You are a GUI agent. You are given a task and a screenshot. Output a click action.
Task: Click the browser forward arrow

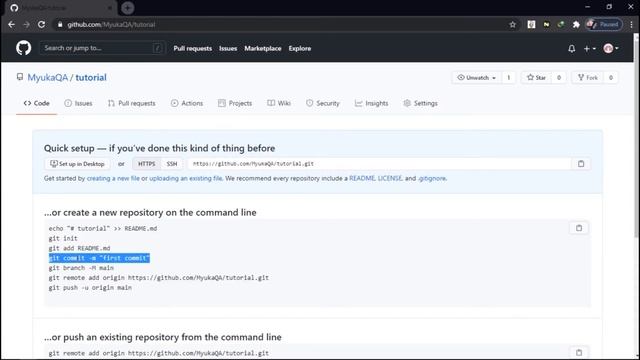27,24
